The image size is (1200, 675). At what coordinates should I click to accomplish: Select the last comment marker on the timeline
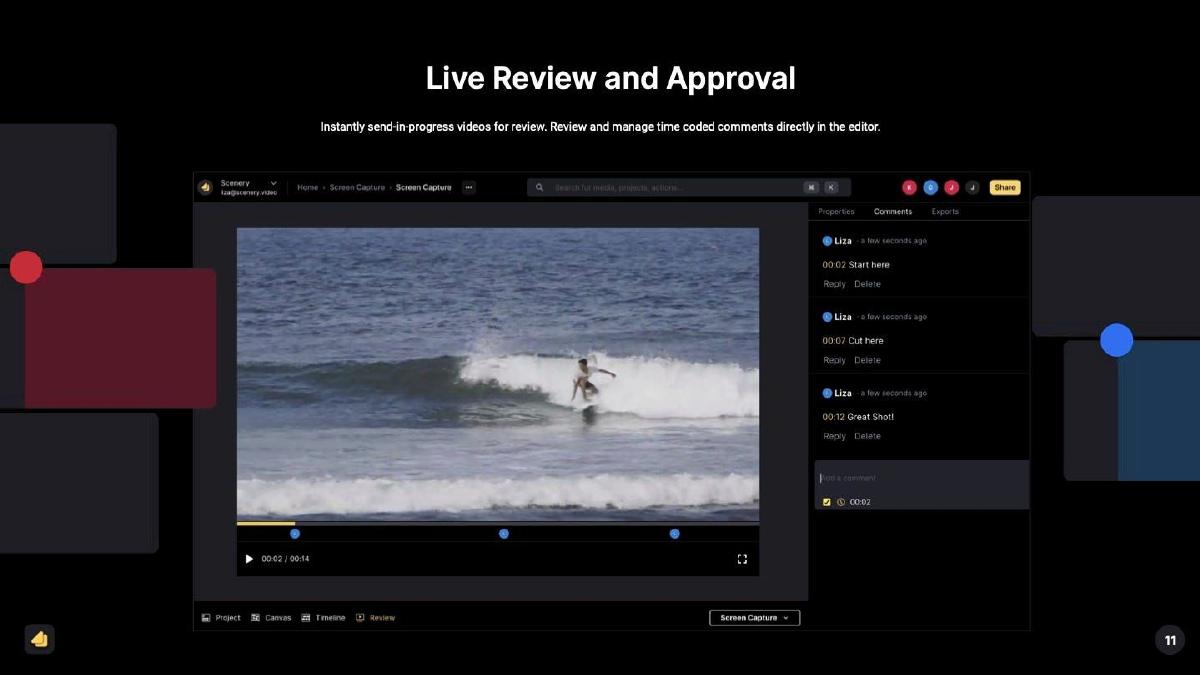click(675, 534)
